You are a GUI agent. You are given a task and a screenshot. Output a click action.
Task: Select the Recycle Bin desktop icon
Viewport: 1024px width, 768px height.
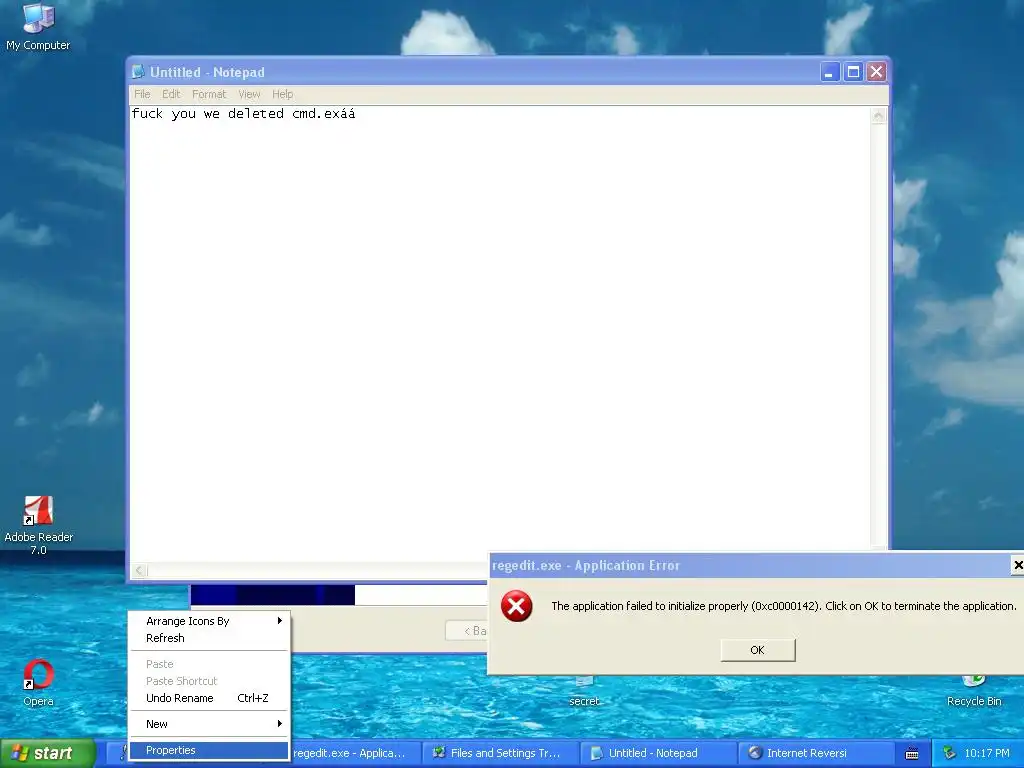coord(974,691)
